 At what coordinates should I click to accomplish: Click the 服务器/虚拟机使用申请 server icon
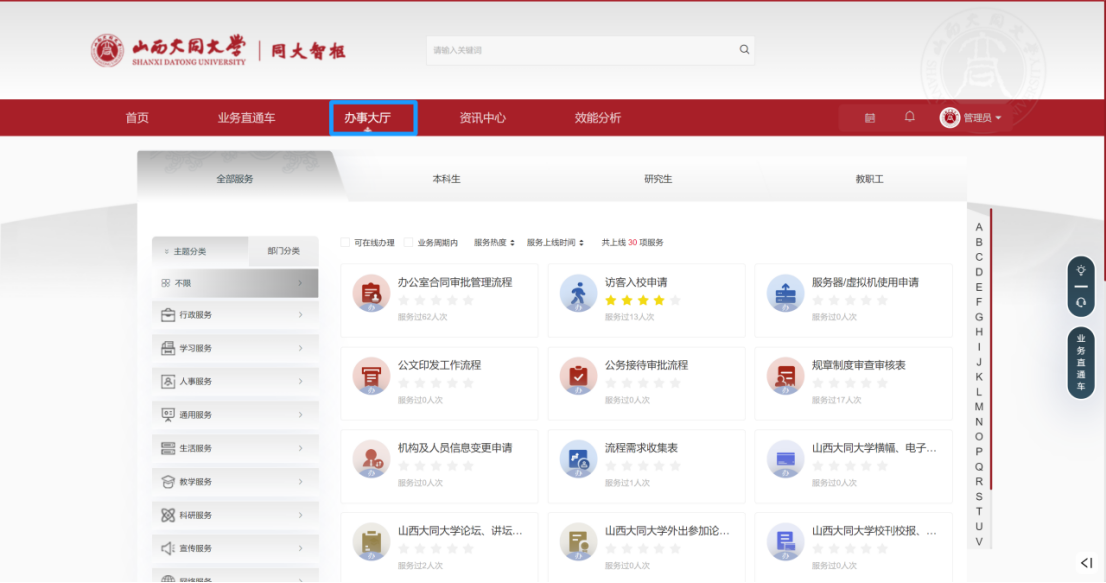click(785, 292)
